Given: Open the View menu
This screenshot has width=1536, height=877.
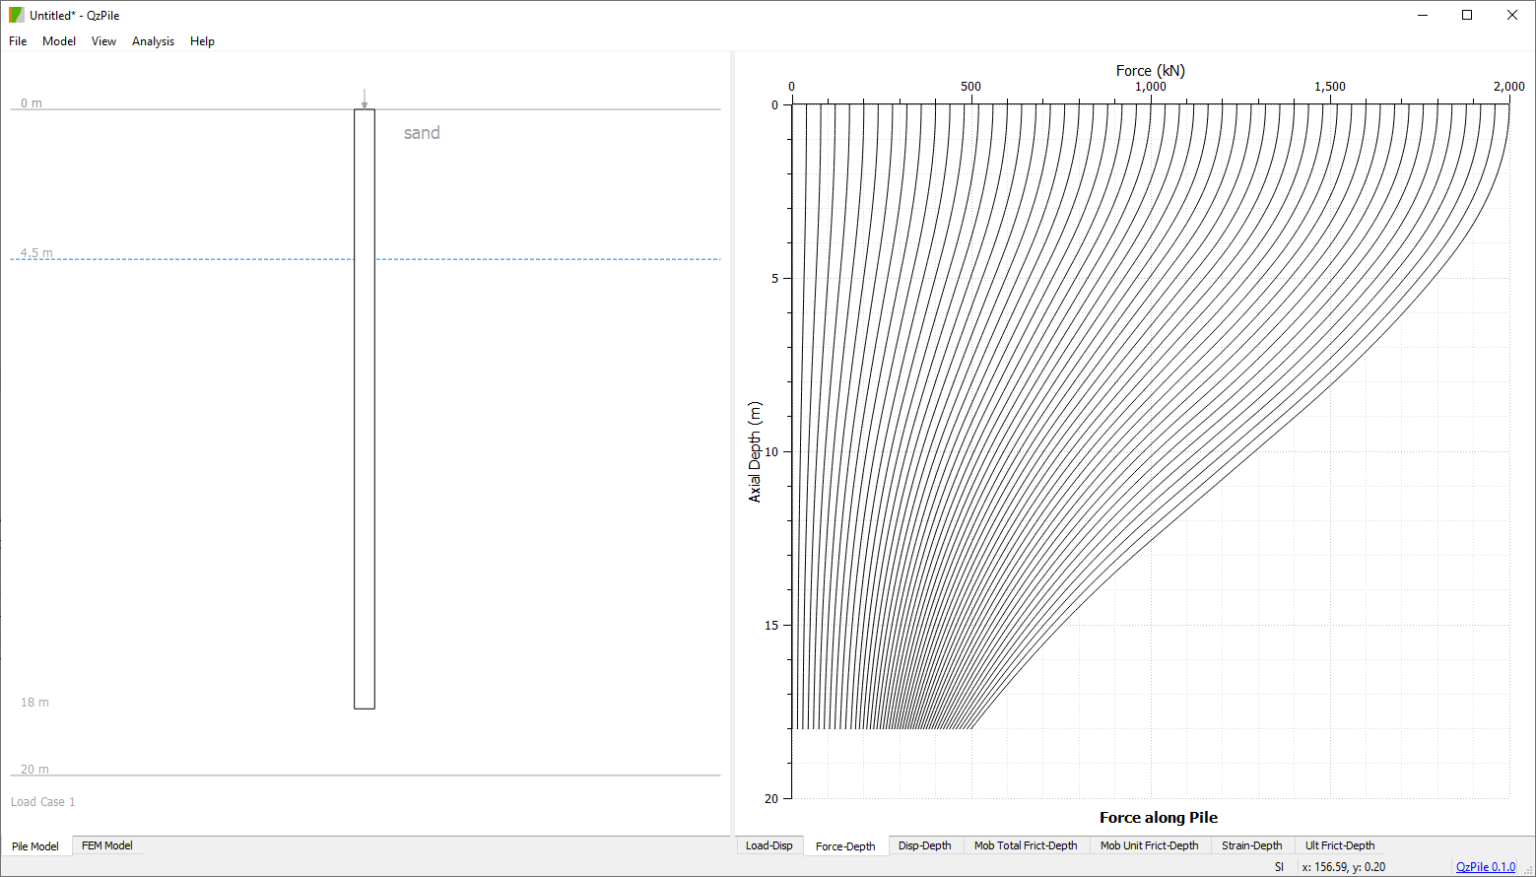Looking at the screenshot, I should (x=103, y=41).
